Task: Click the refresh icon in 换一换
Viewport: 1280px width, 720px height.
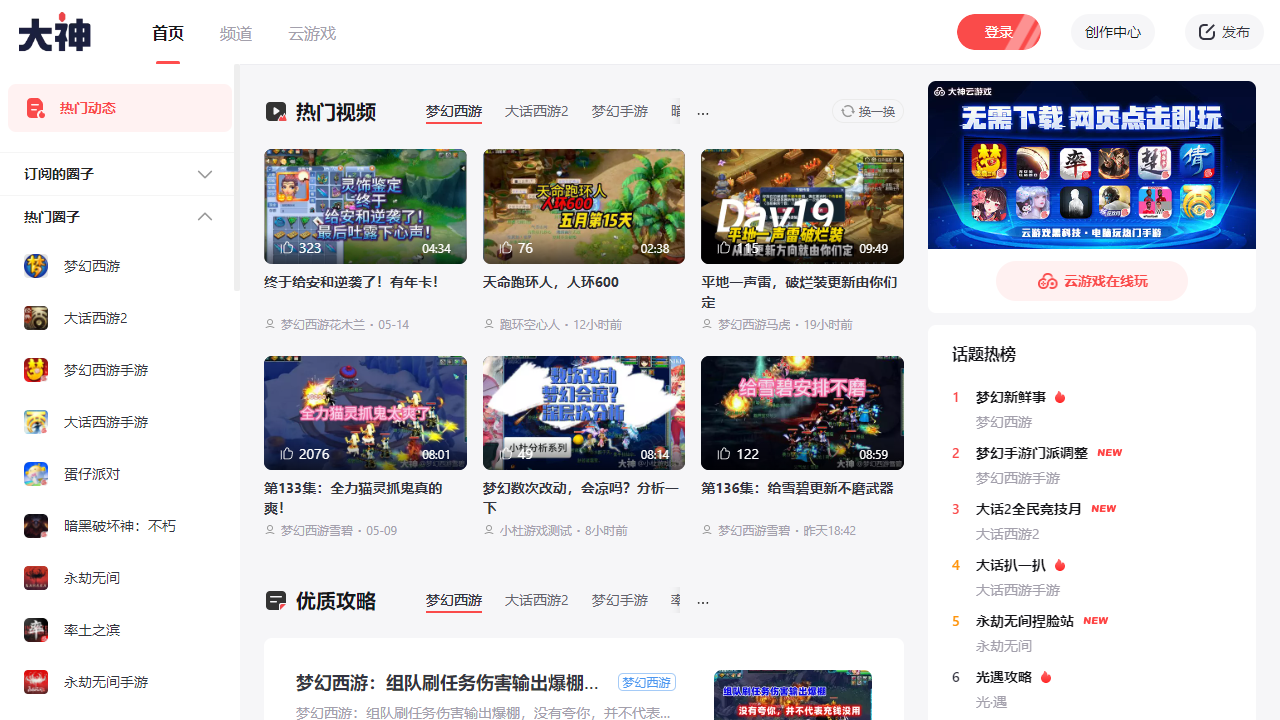Action: 848,111
